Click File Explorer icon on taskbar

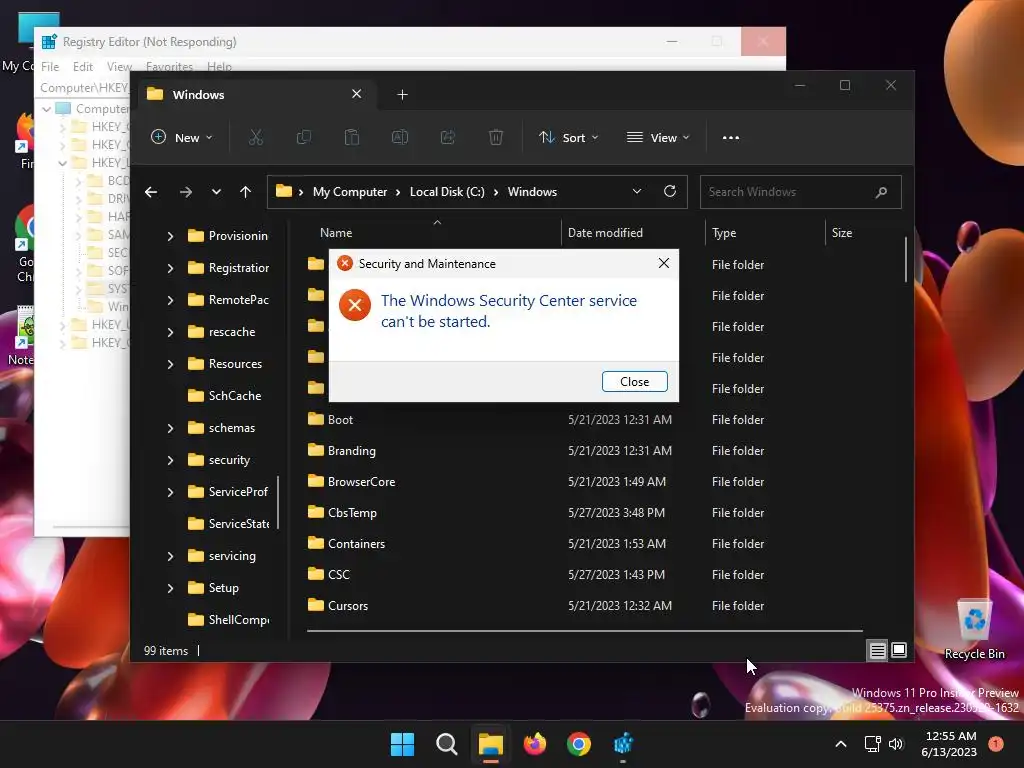pos(490,744)
